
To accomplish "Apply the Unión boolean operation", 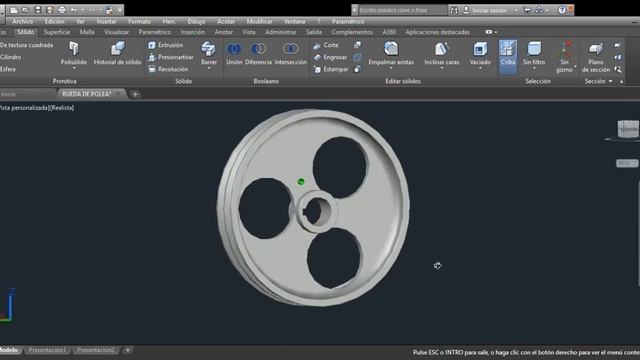I will pos(234,53).
